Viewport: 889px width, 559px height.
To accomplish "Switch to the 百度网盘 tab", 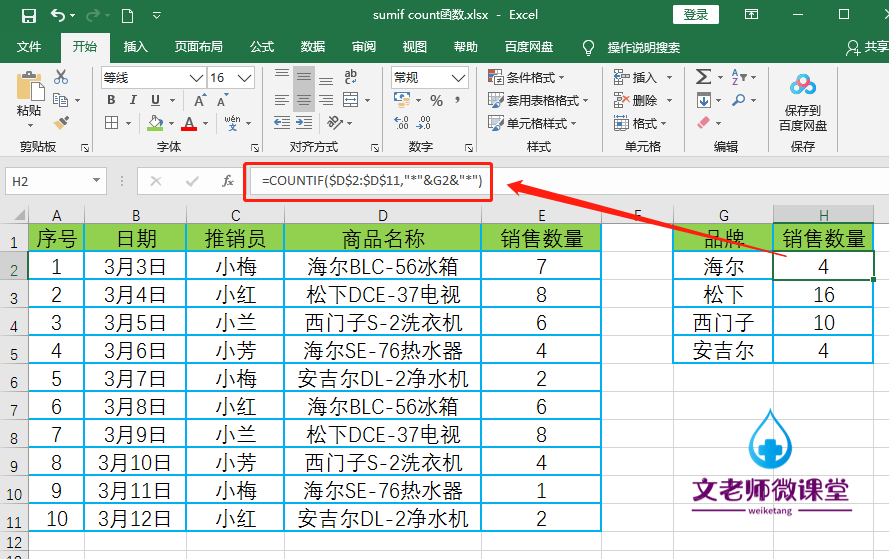I will (x=529, y=47).
